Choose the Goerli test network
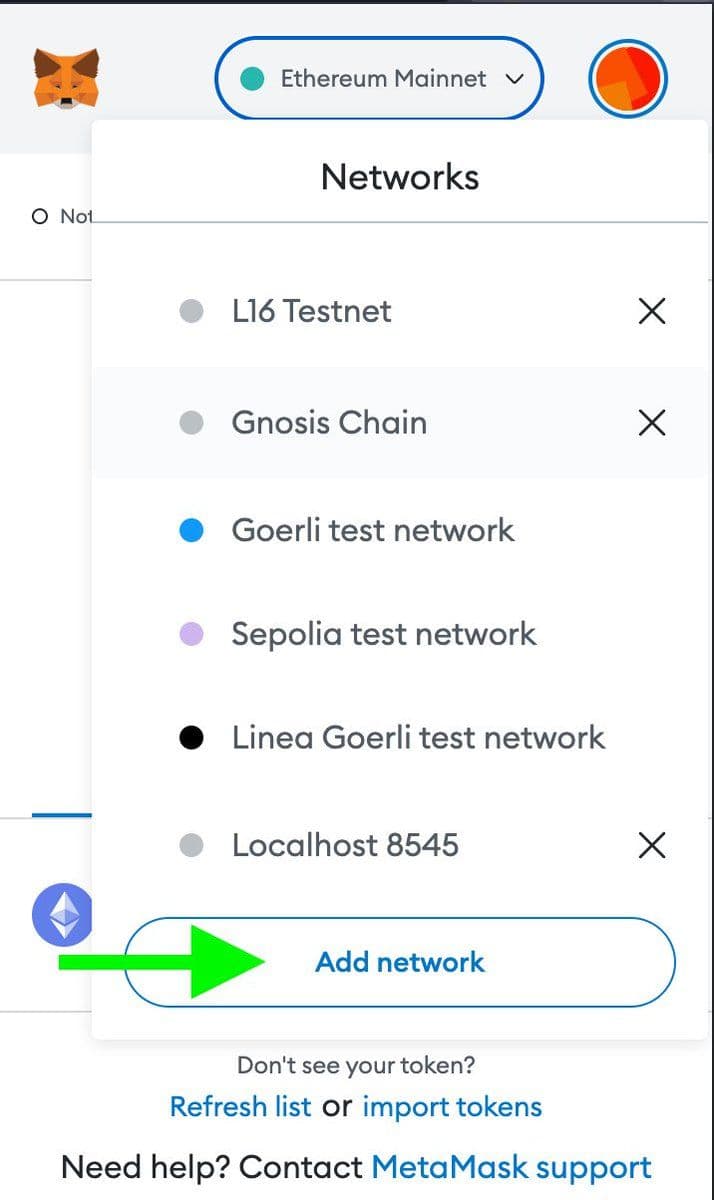Screen dimensions: 714x1200 (372, 530)
